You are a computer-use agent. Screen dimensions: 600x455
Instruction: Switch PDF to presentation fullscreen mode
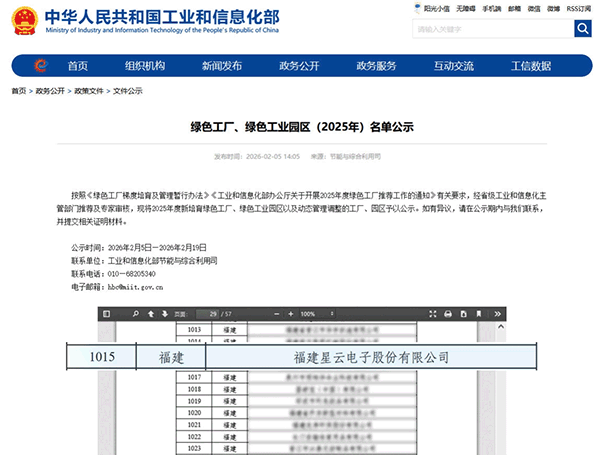coord(432,313)
